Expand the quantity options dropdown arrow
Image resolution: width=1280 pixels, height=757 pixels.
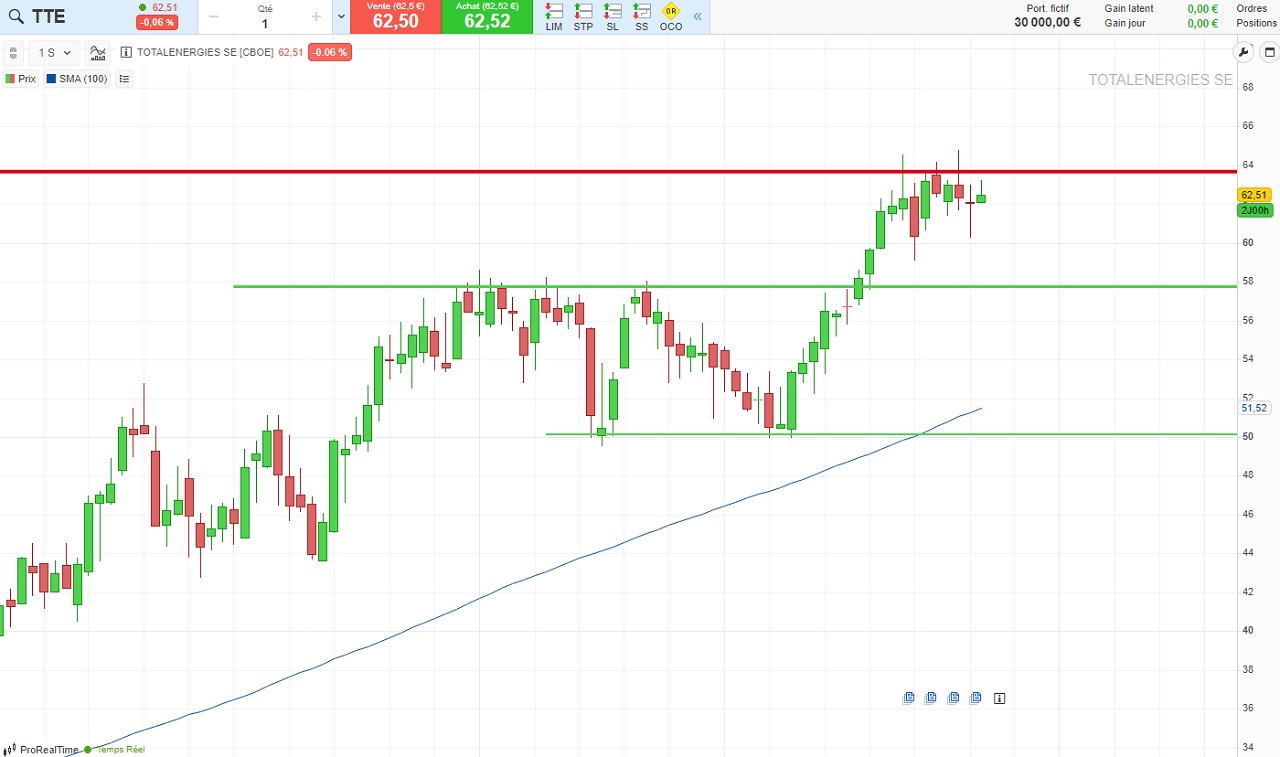tap(341, 17)
